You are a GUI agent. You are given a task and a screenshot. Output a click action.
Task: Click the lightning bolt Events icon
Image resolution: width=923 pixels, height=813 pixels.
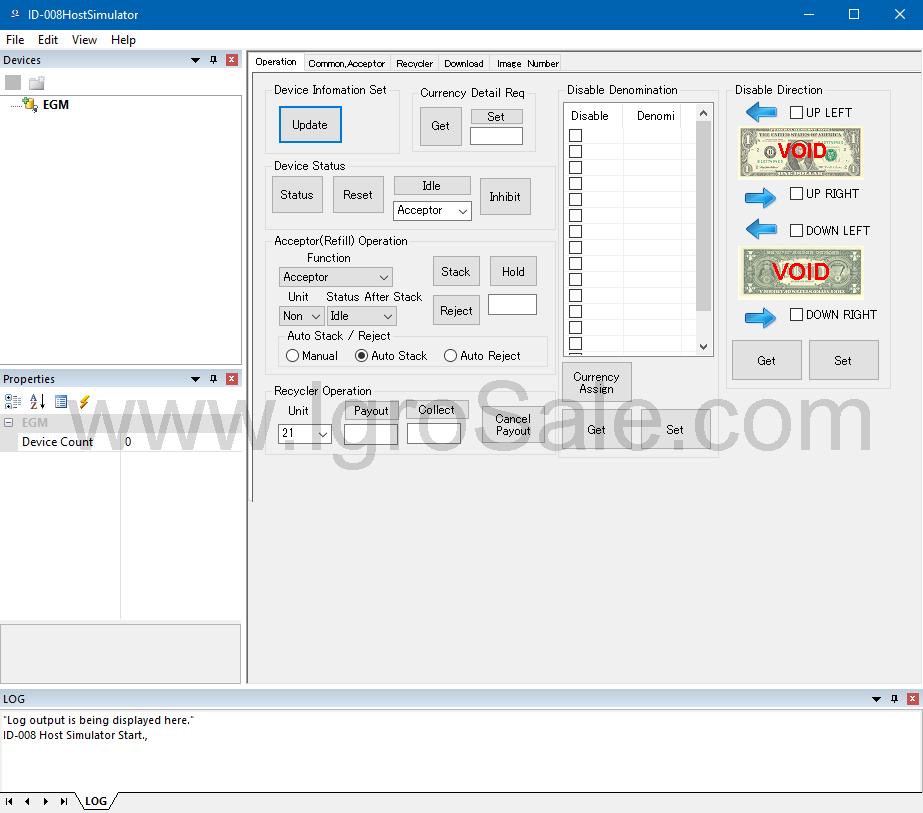click(x=84, y=402)
